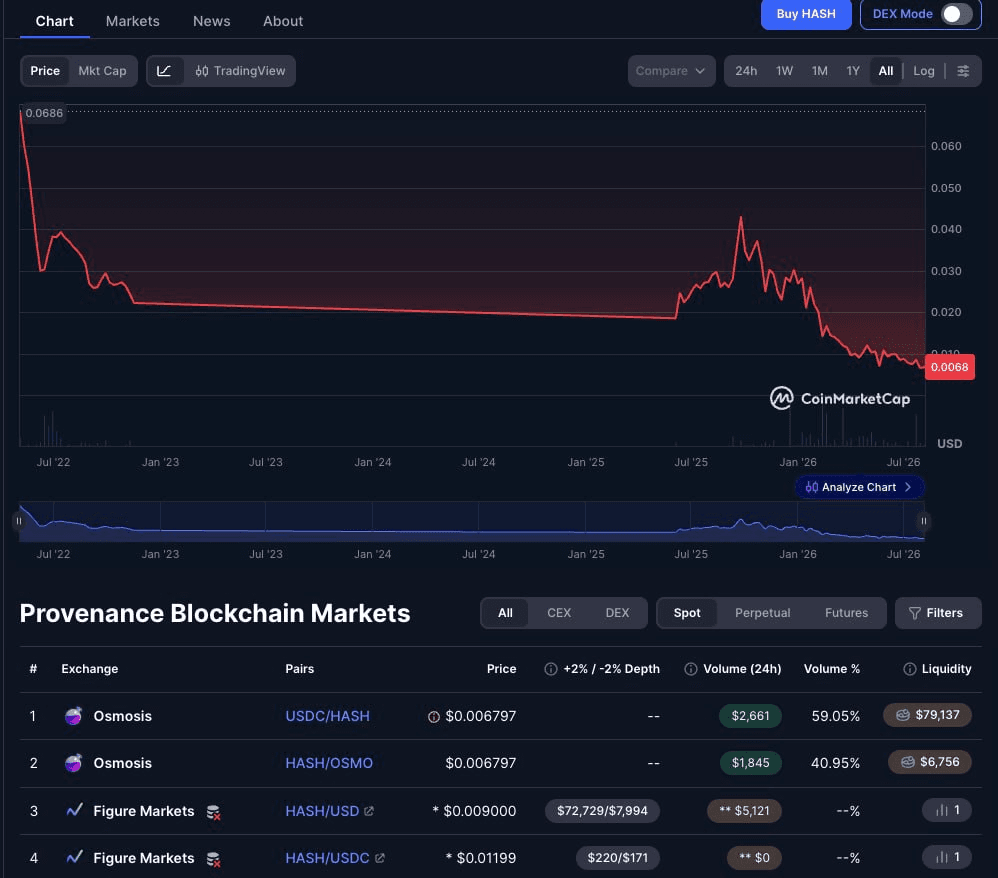Screen dimensions: 998x878
Task: Open USDC/HASH pair link
Action: [x=327, y=716]
